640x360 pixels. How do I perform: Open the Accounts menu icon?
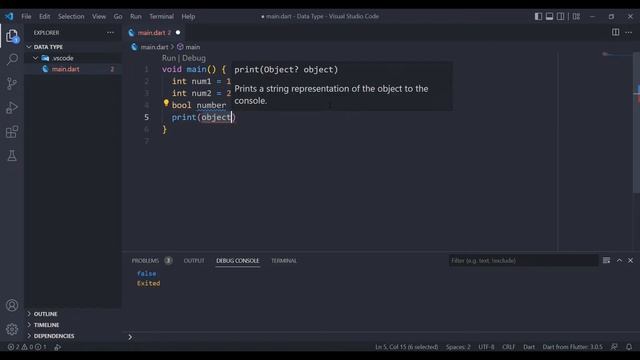pos(12,305)
